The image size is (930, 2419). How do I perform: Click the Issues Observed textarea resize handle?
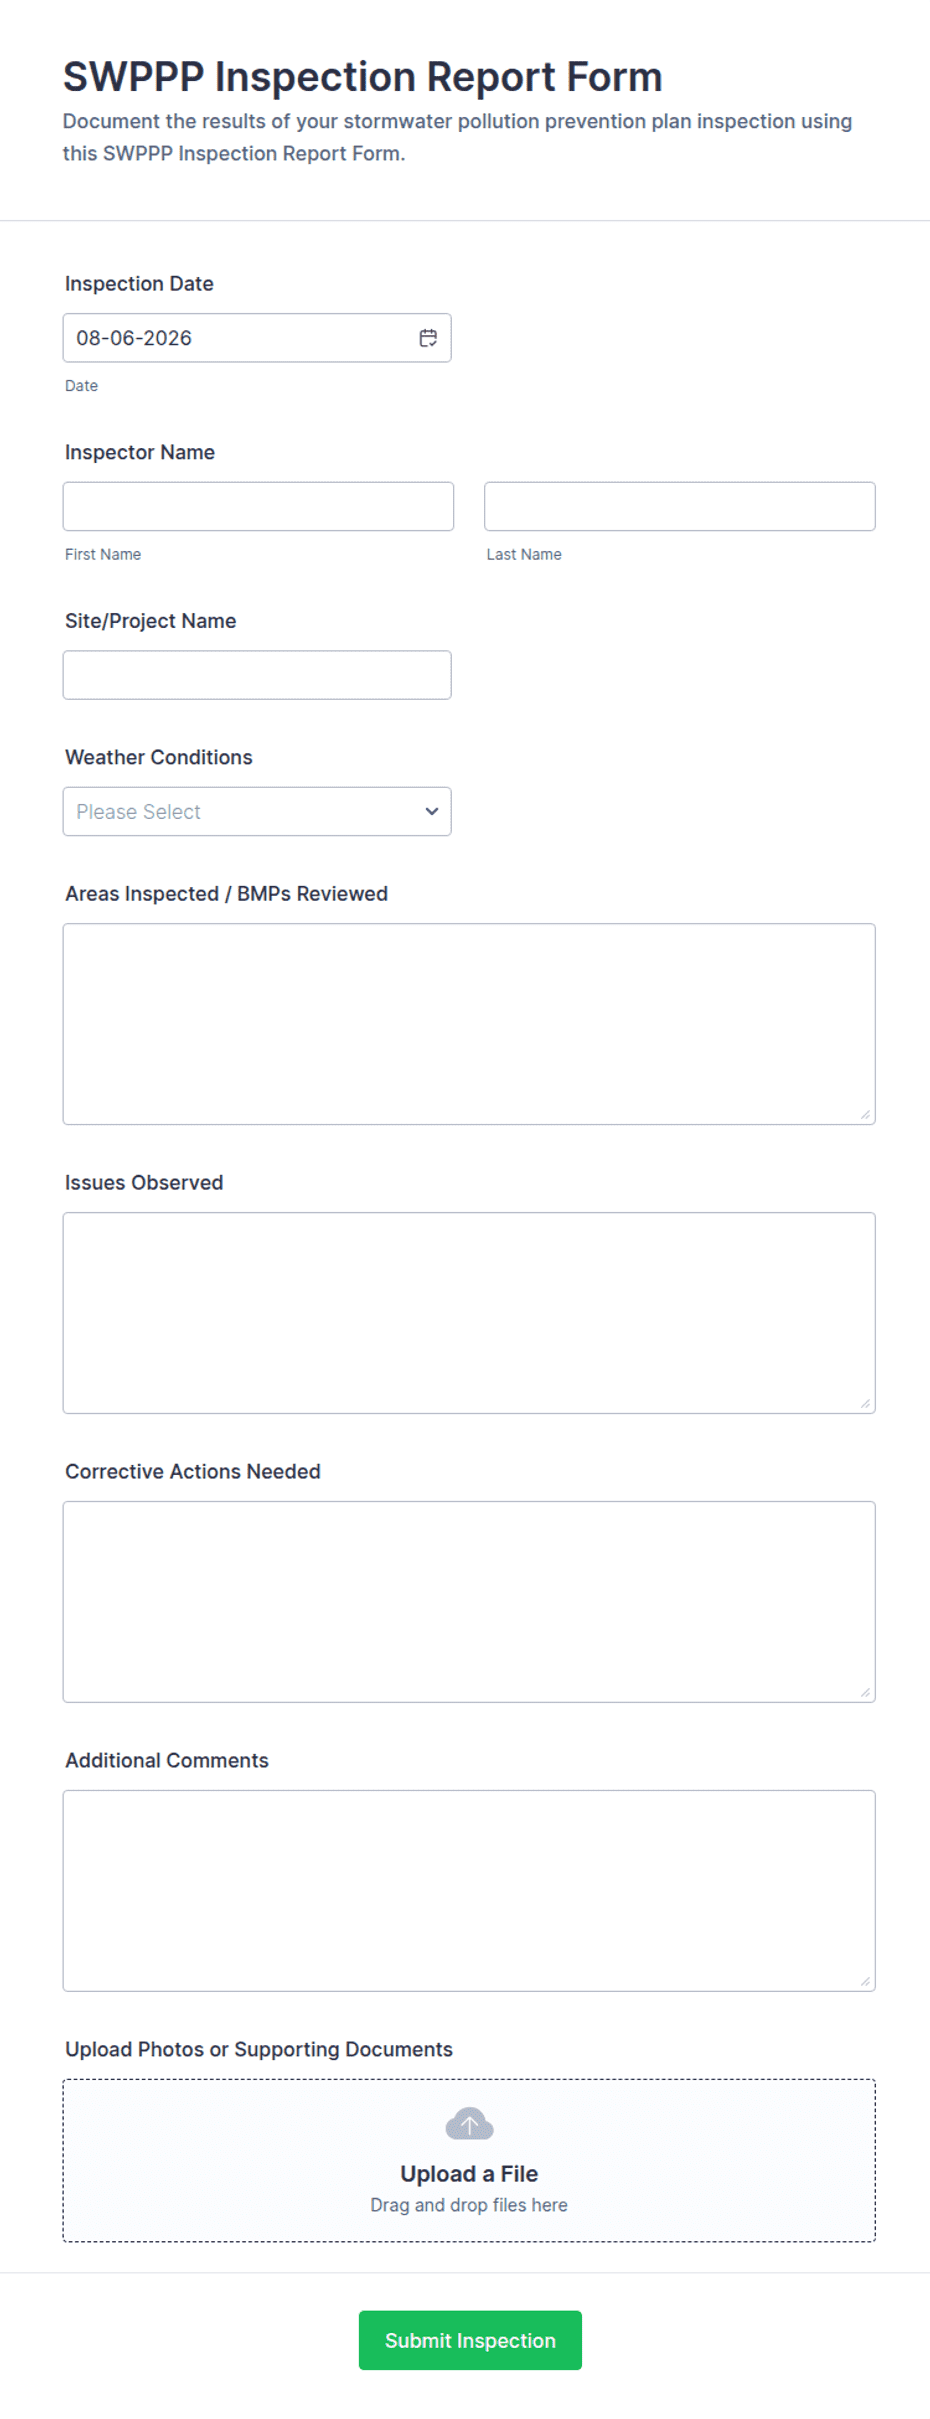pyautogui.click(x=865, y=1403)
